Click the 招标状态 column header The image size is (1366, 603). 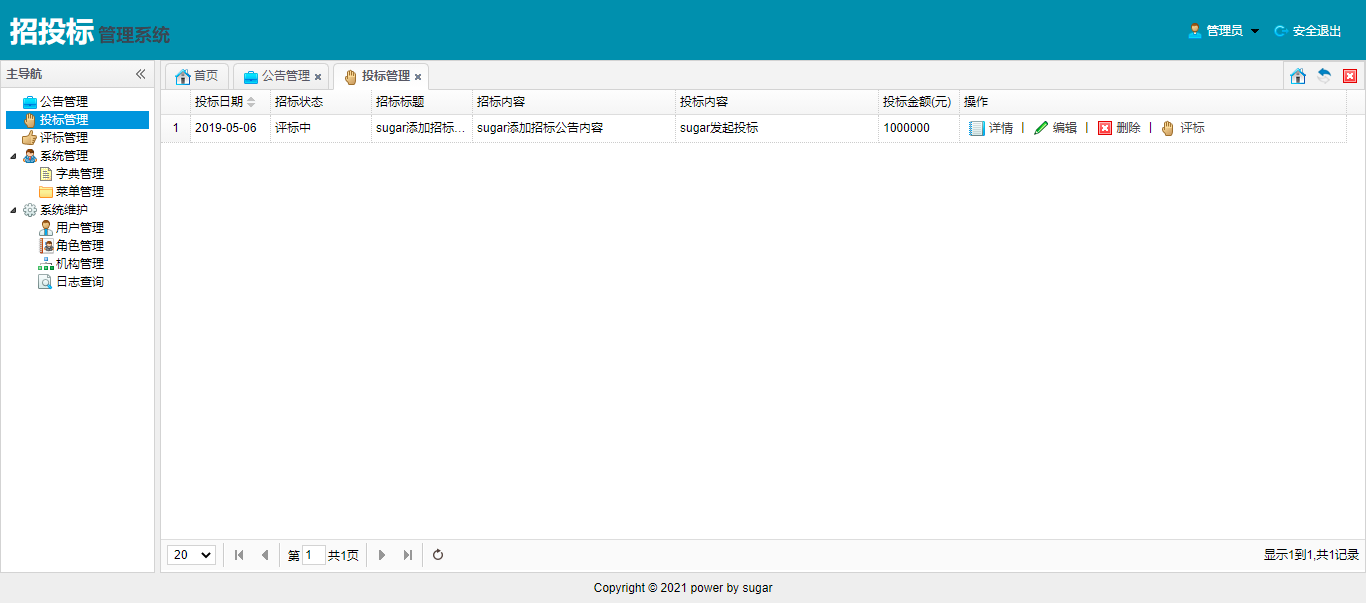321,102
